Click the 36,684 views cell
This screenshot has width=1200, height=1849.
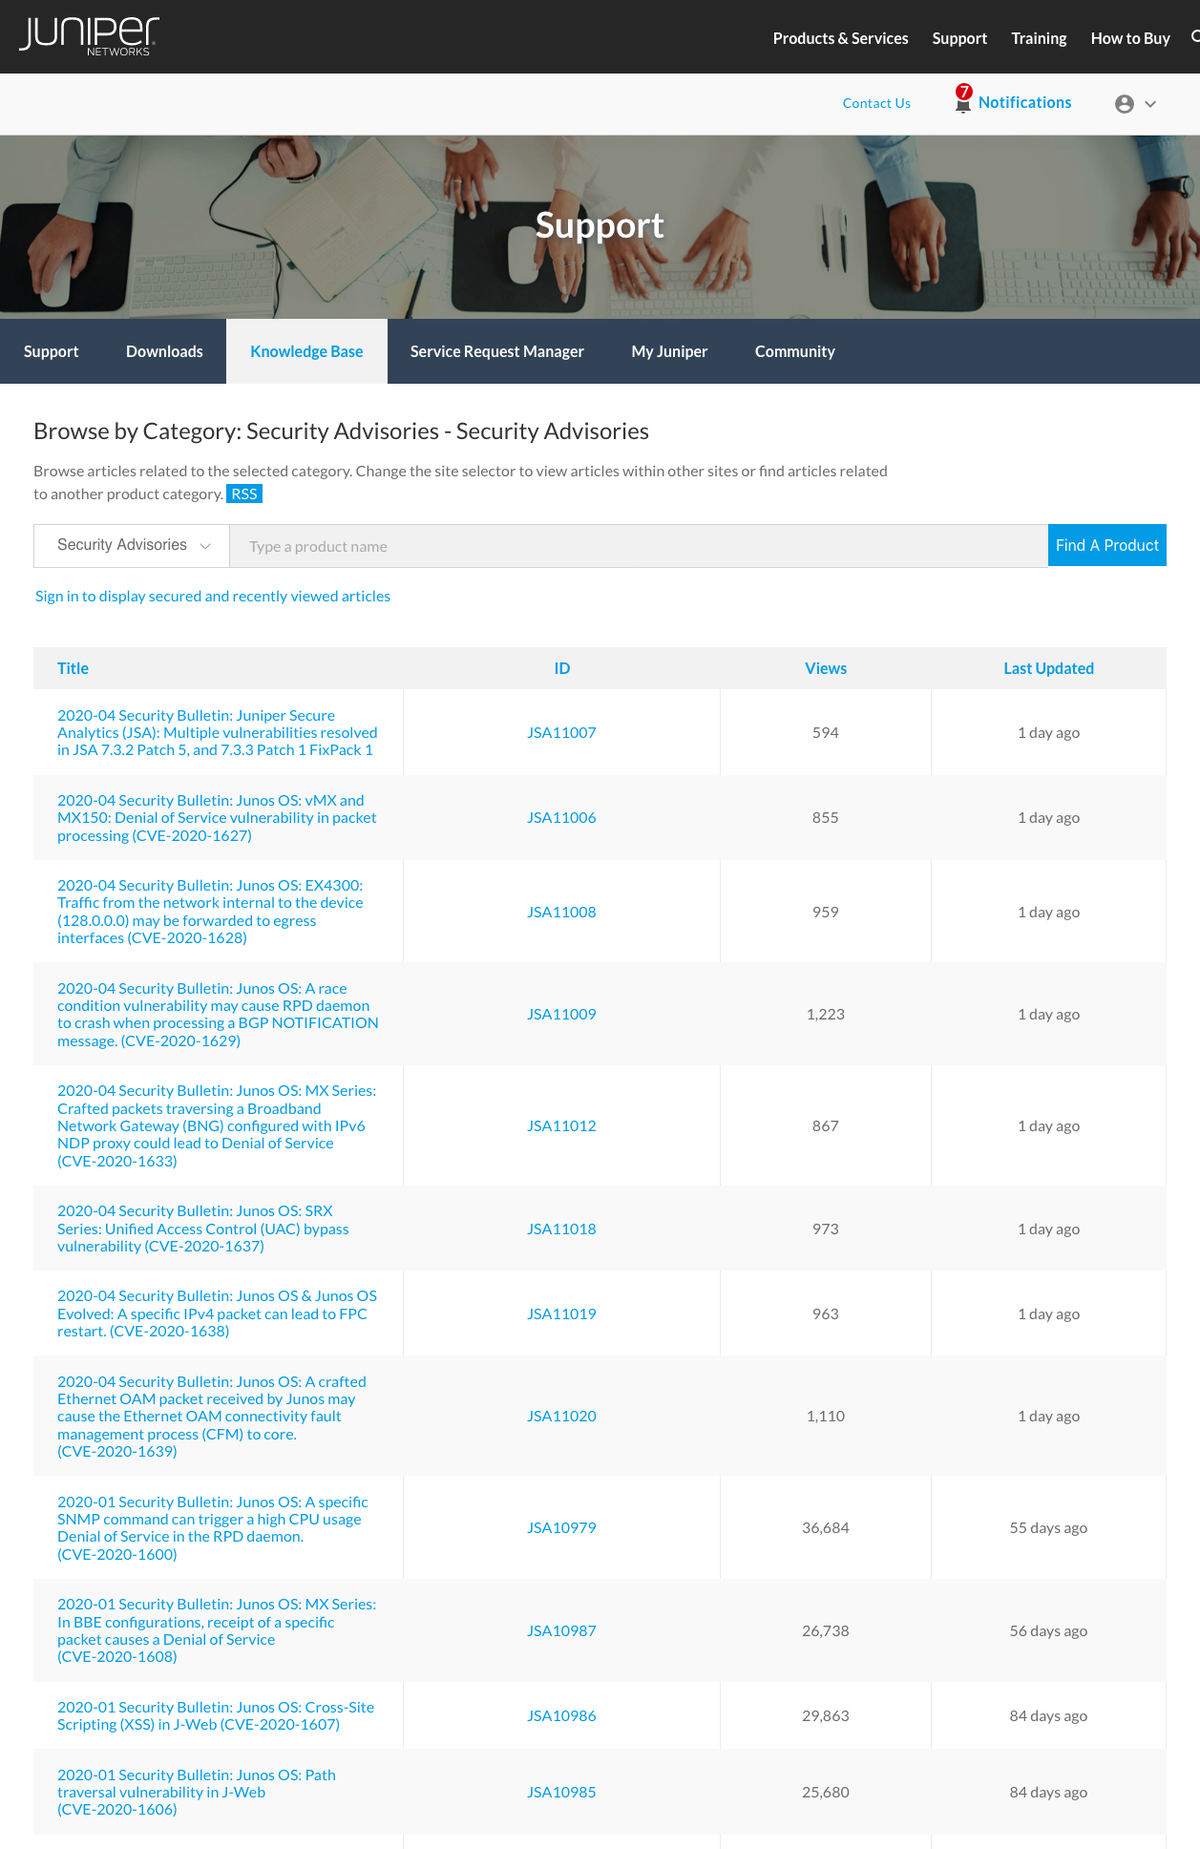point(825,1528)
